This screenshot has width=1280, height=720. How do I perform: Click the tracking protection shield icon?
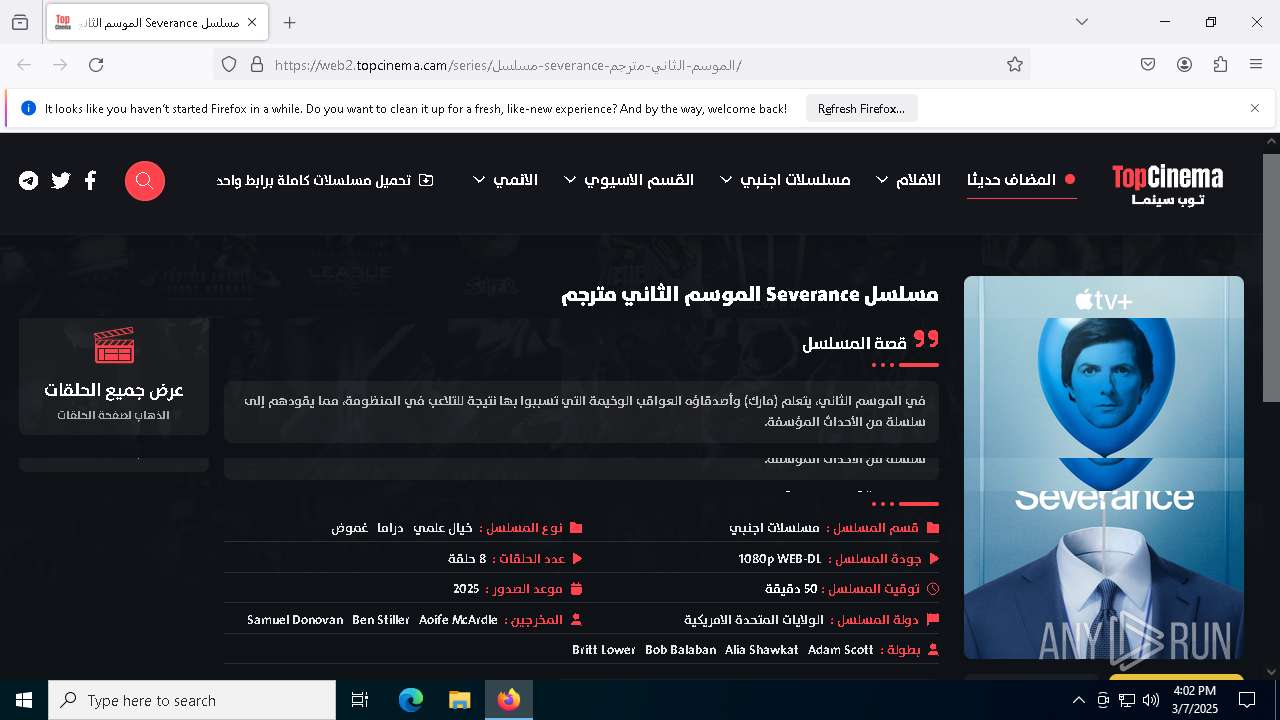(x=229, y=65)
